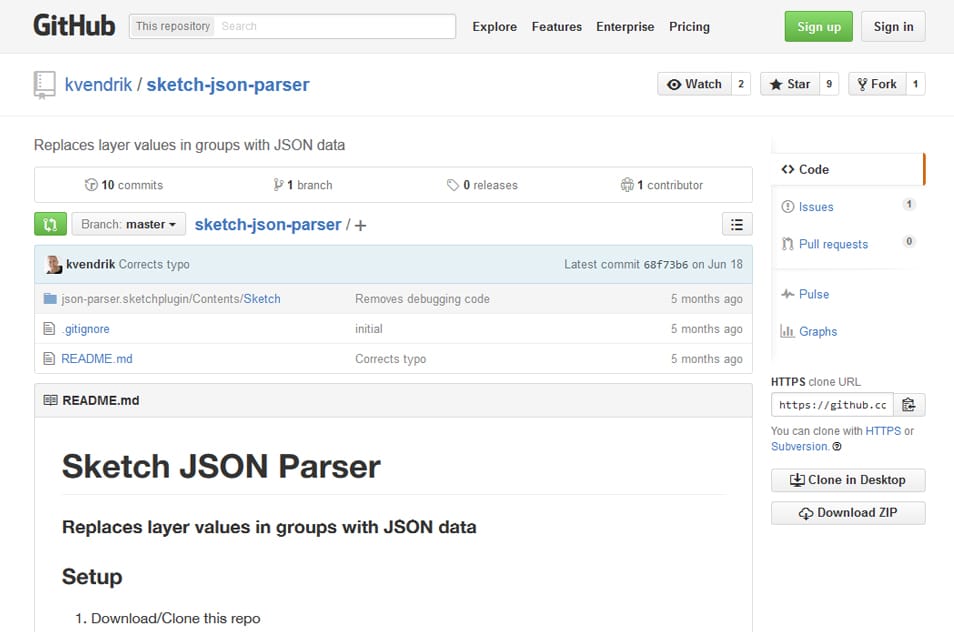Click the sketch-json-parser breadcrumb link
The image size is (954, 632).
coord(268,224)
